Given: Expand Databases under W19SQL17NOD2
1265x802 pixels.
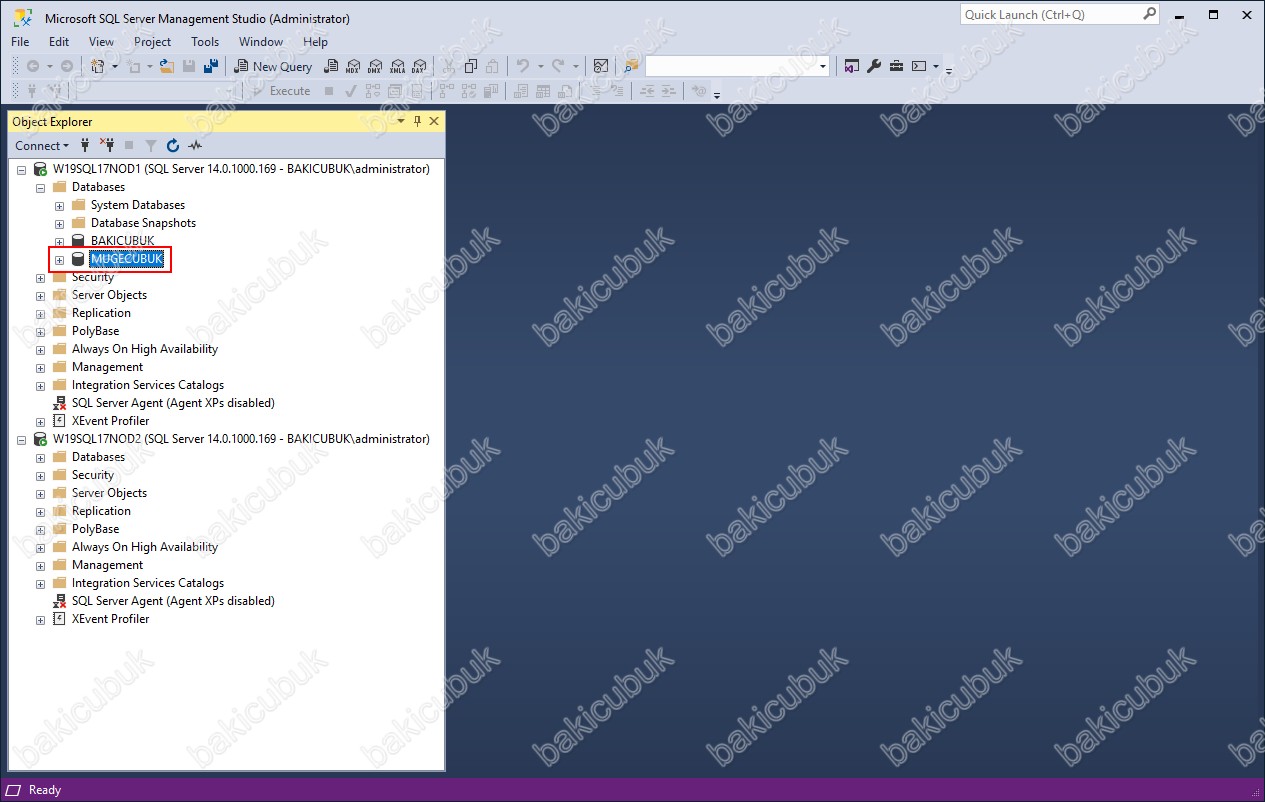Looking at the screenshot, I should [x=40, y=458].
